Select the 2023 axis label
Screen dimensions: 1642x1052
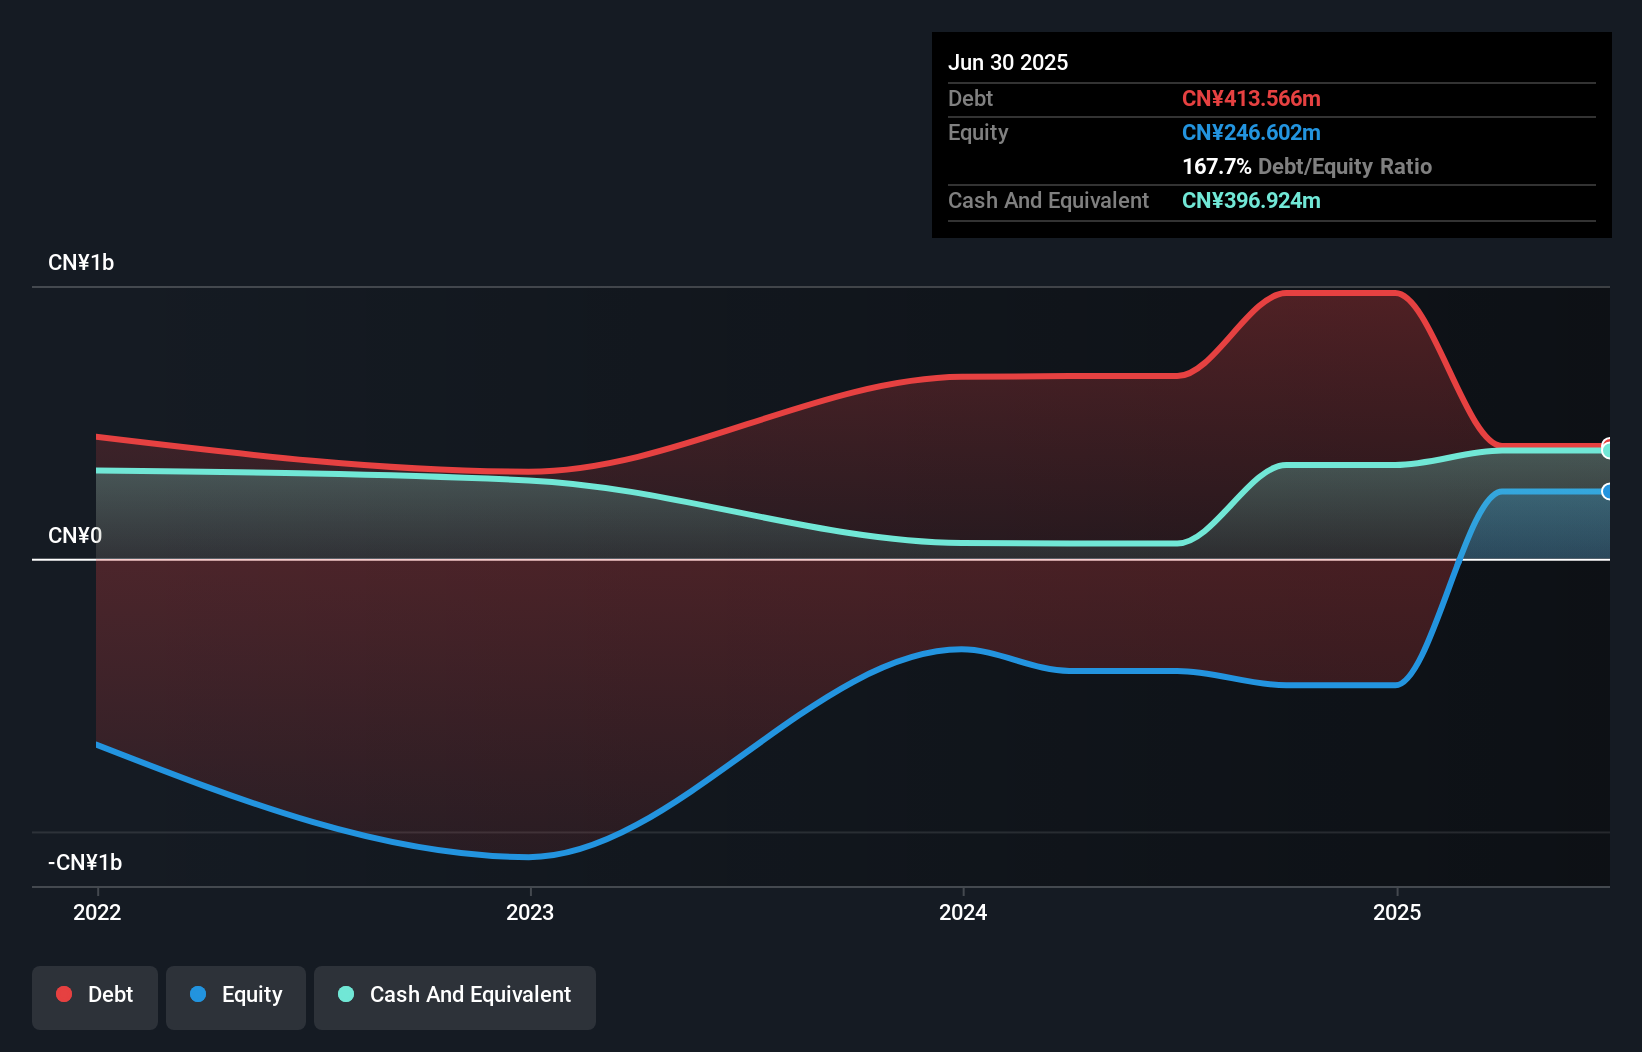pos(531,912)
